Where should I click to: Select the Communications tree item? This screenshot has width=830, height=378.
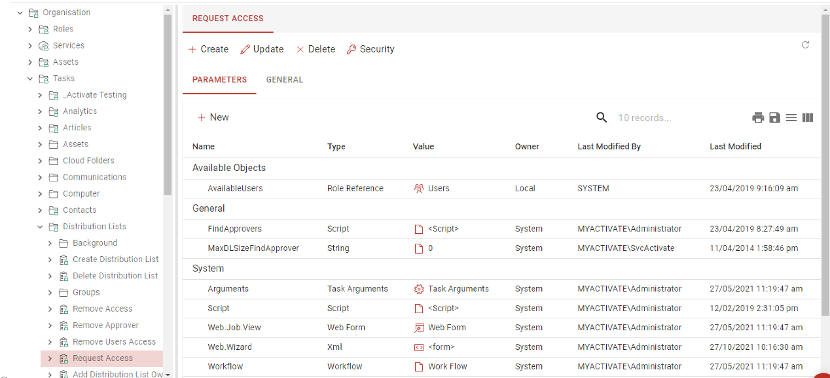tap(94, 177)
